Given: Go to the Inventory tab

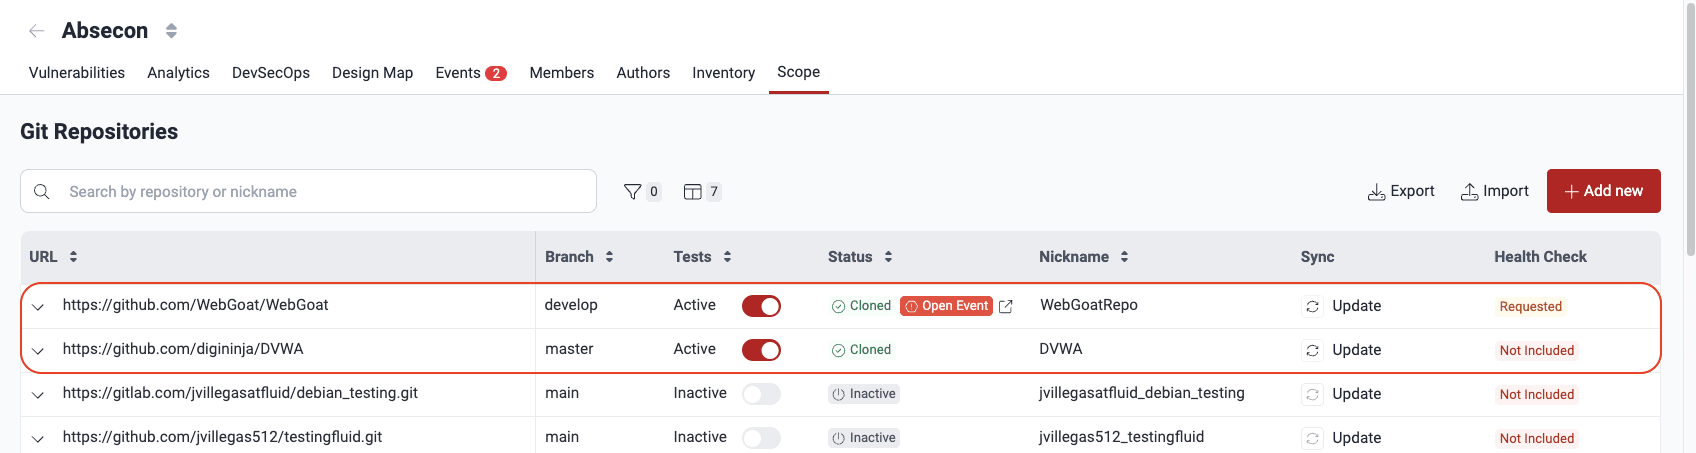Looking at the screenshot, I should tap(723, 73).
